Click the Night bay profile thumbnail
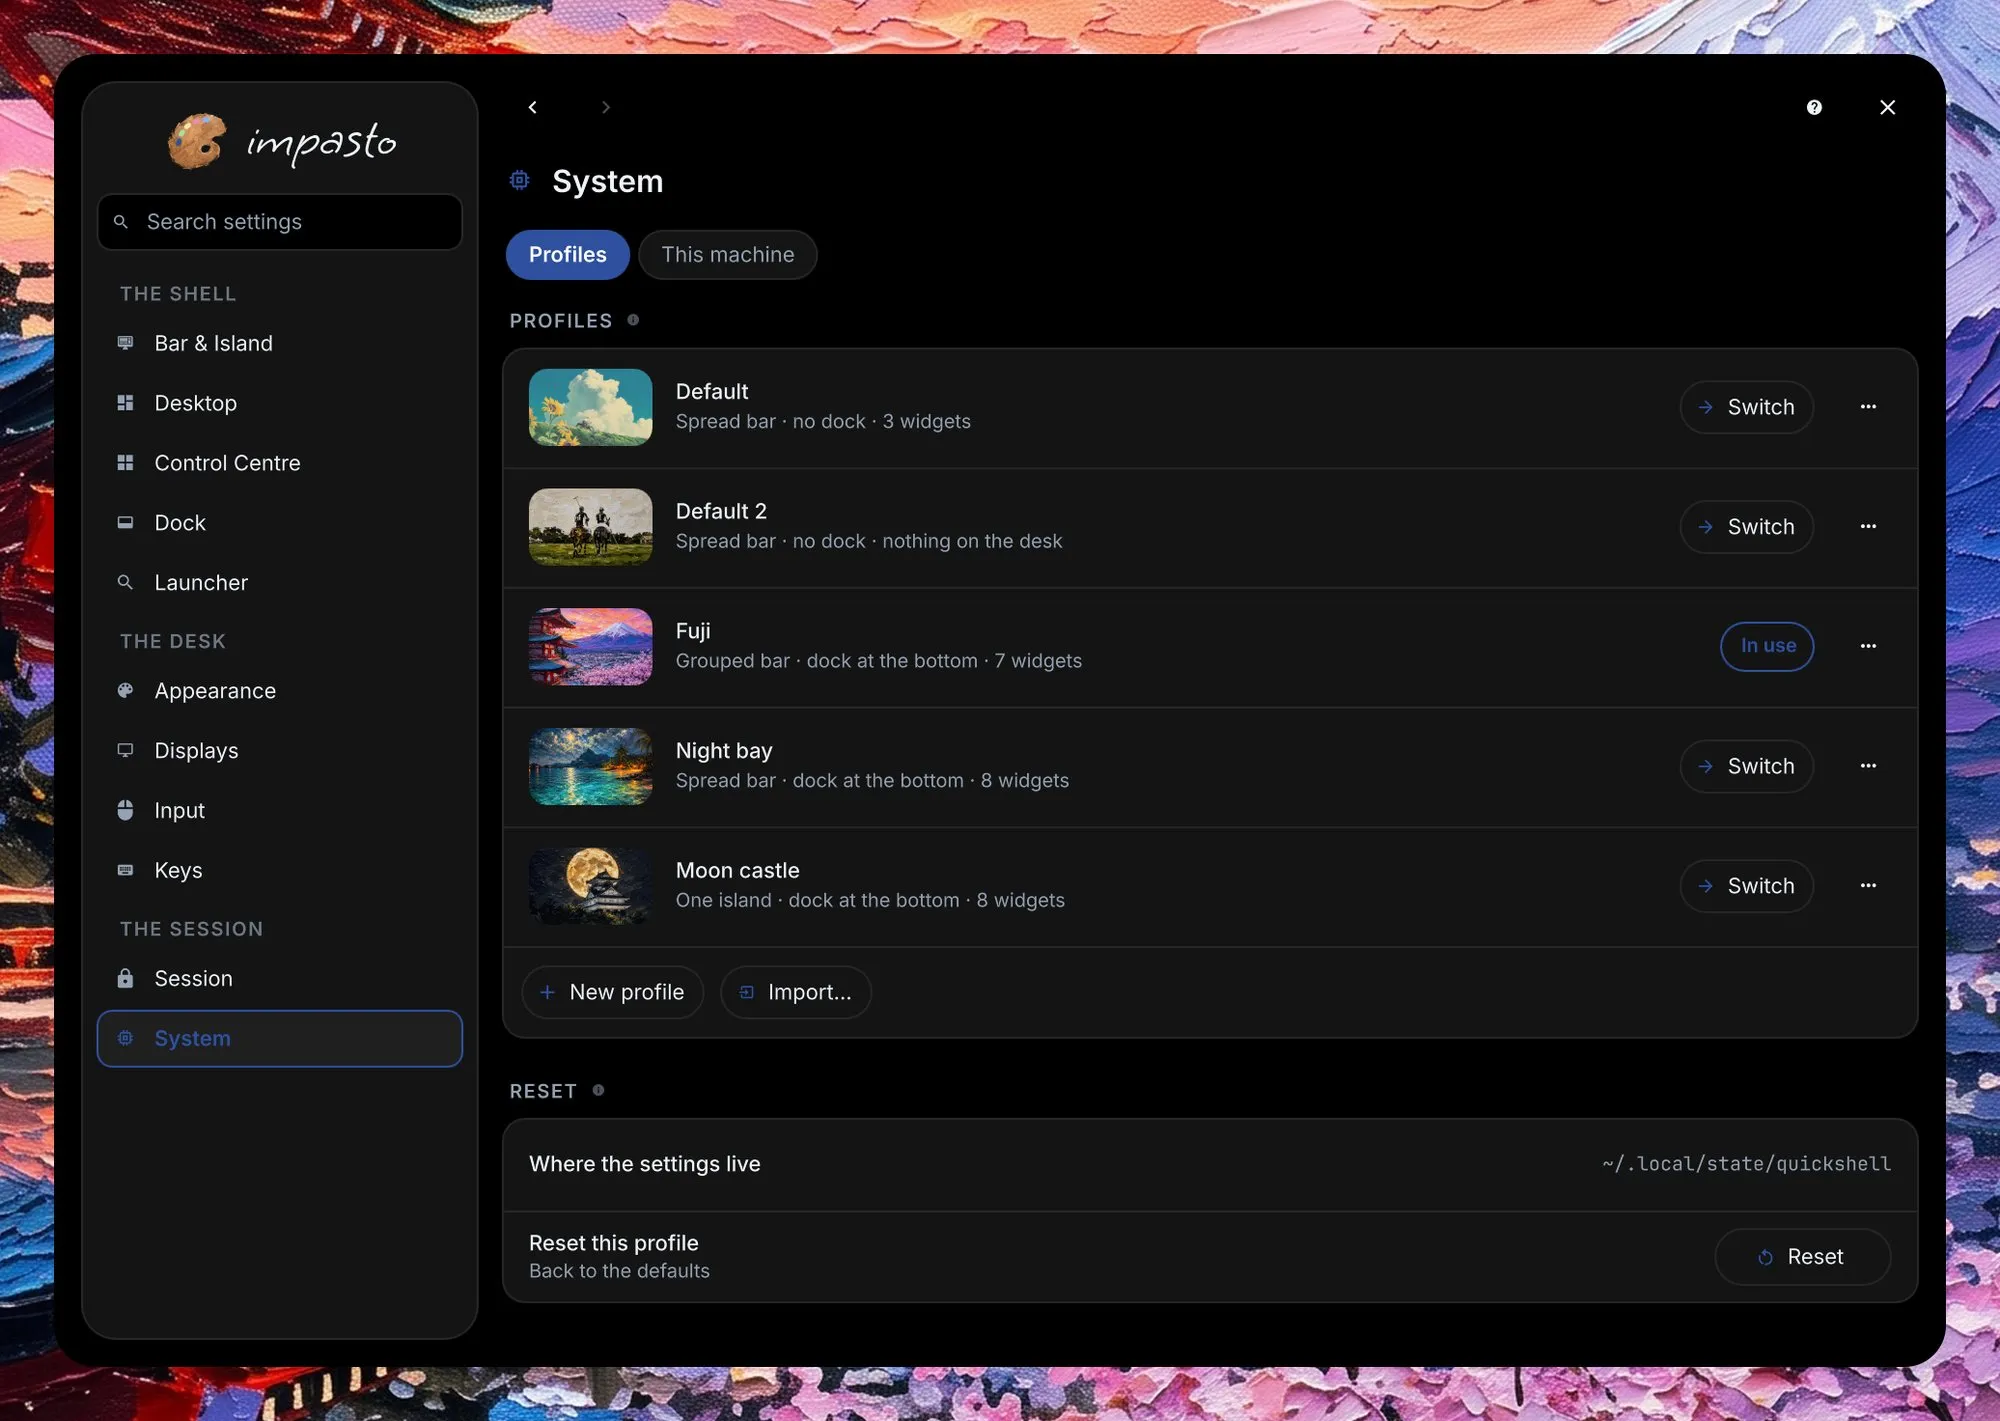 (590, 766)
